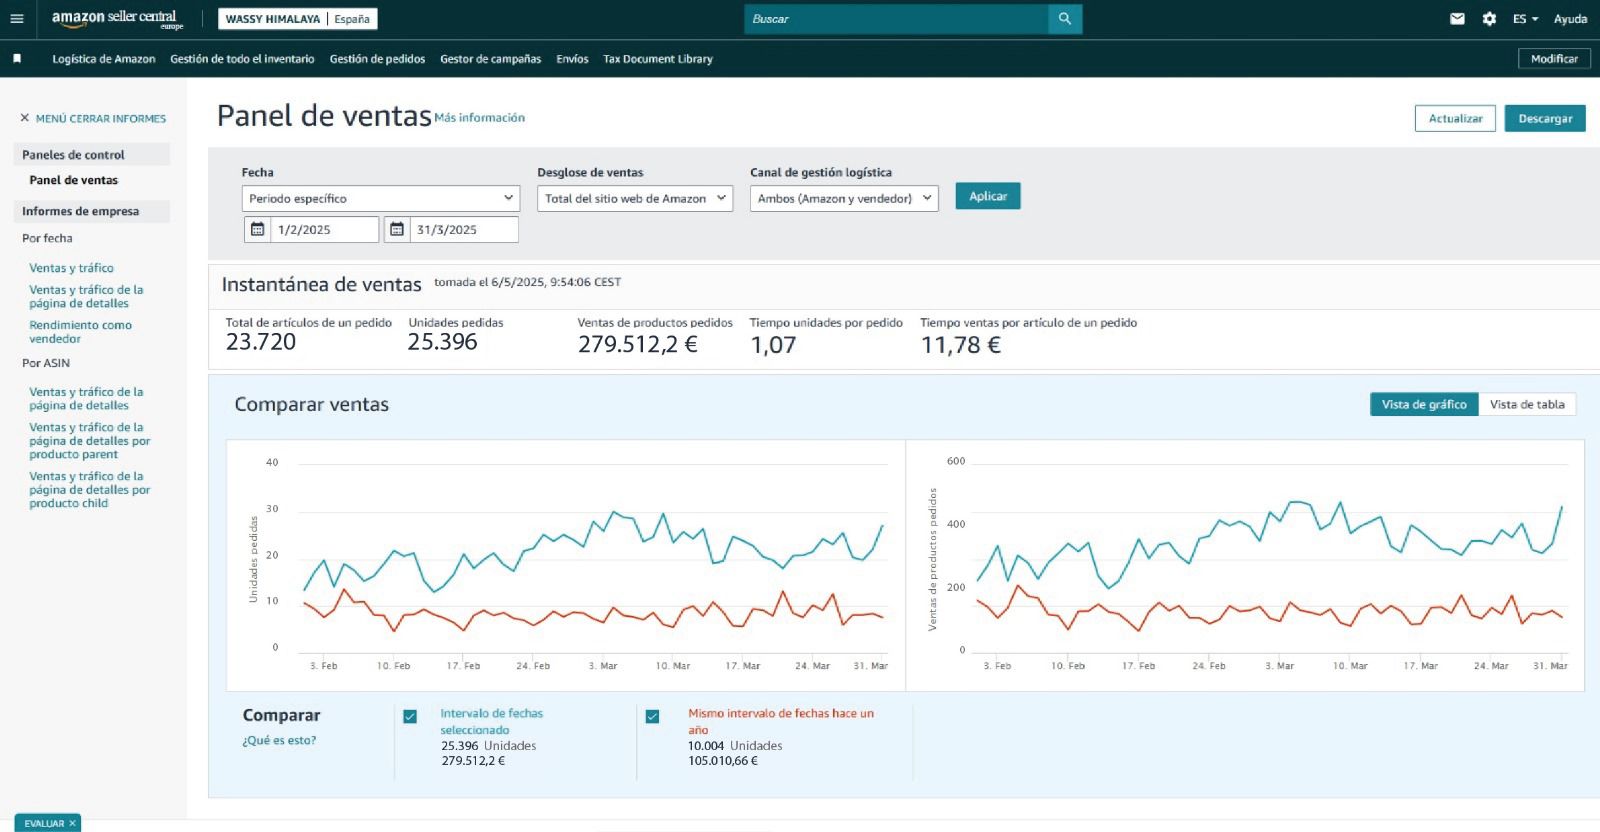Open Gestión de pedidos menu item

pyautogui.click(x=377, y=59)
